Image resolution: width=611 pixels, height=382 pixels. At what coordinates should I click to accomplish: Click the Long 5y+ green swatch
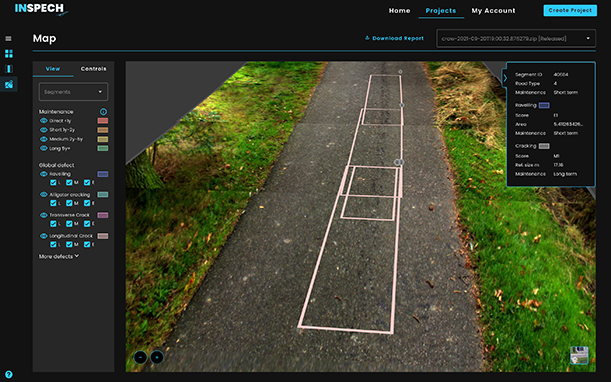[103, 148]
